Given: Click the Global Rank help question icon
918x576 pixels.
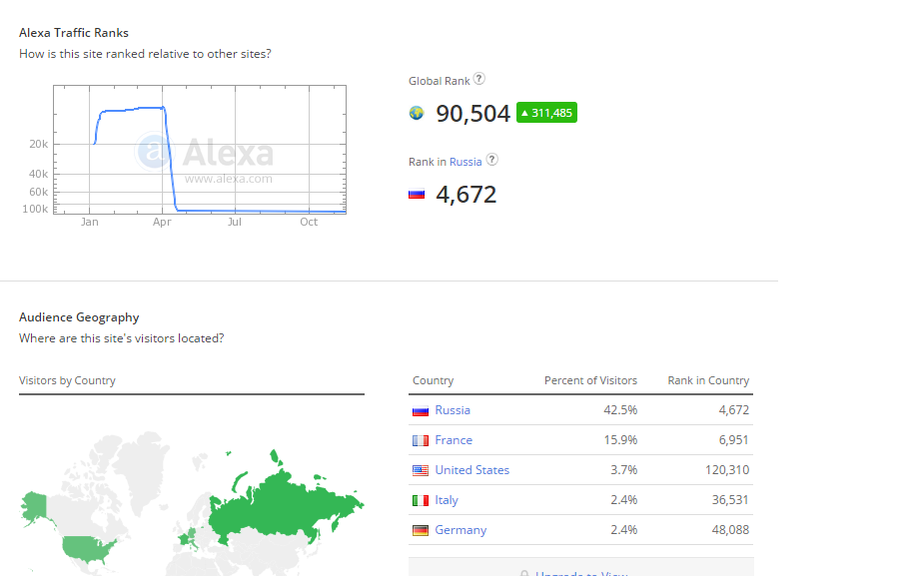Looking at the screenshot, I should (x=479, y=78).
